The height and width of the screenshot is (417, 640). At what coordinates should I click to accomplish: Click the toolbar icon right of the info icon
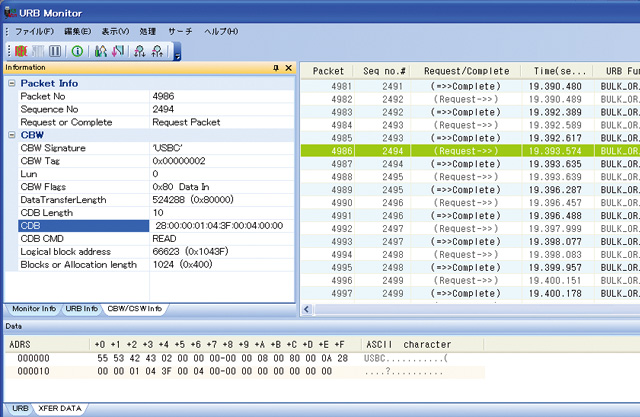coord(100,51)
